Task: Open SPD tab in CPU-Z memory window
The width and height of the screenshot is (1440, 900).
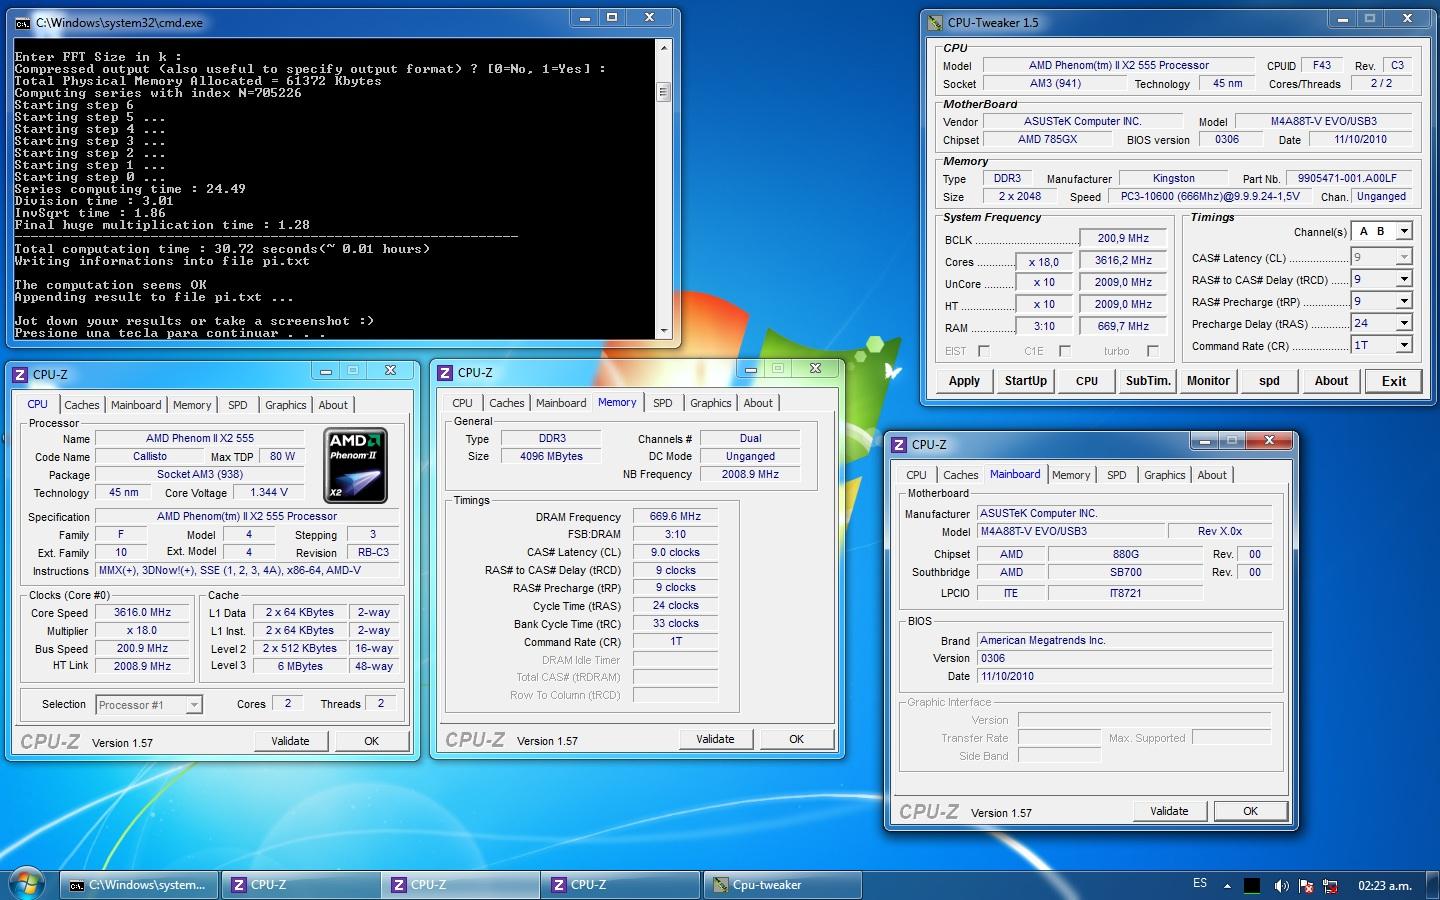Action: click(x=663, y=403)
